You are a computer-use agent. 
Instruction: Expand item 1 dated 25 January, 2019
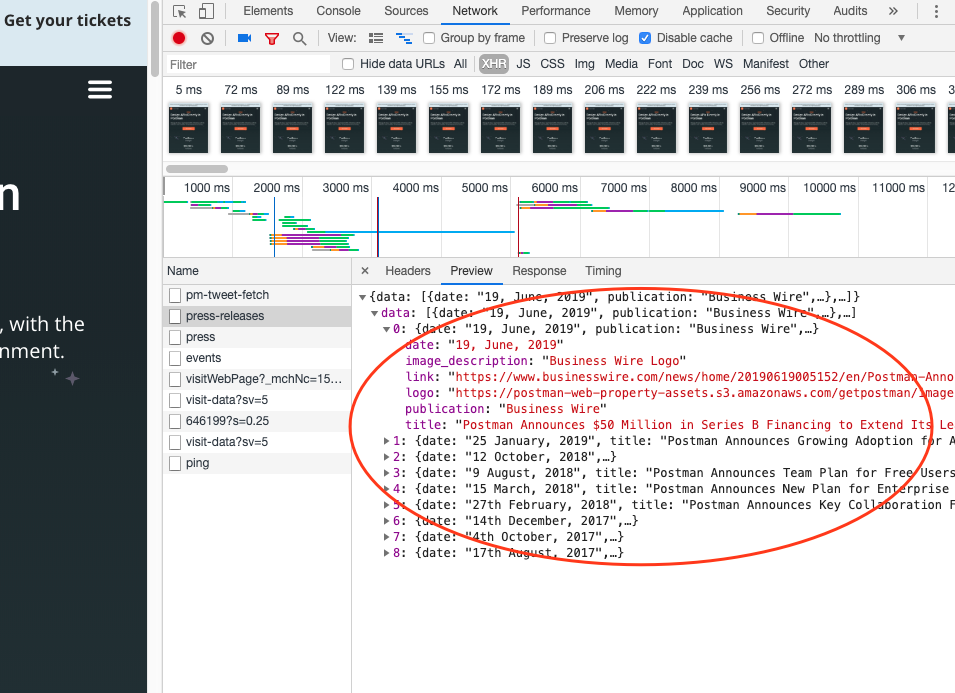(386, 440)
